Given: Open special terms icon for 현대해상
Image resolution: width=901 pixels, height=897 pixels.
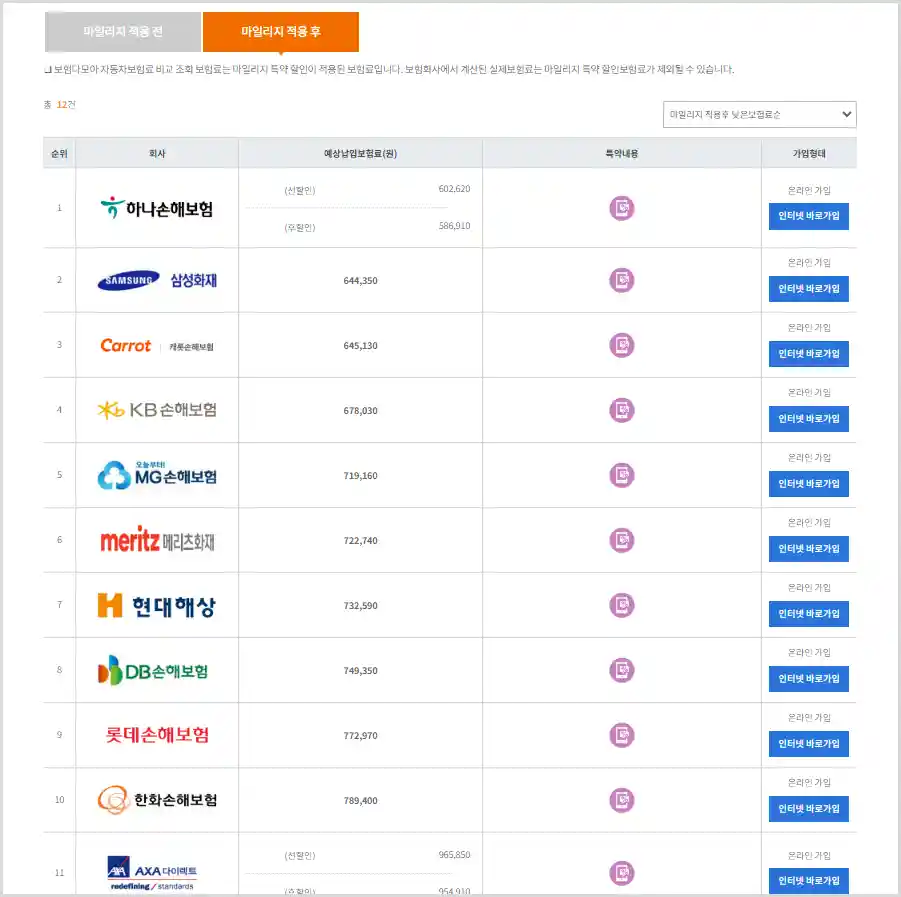Looking at the screenshot, I should coord(622,605).
